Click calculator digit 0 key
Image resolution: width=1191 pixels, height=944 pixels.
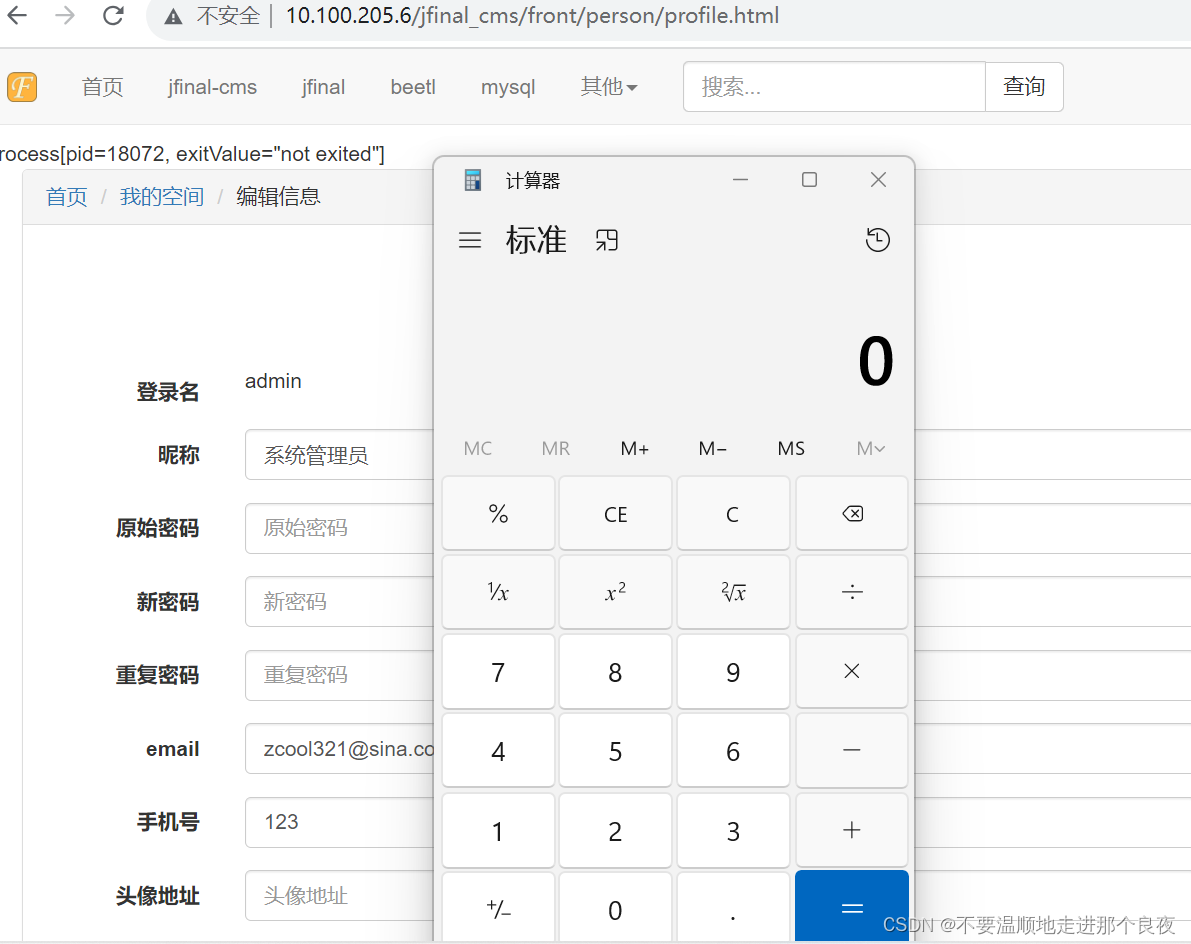[x=615, y=908]
